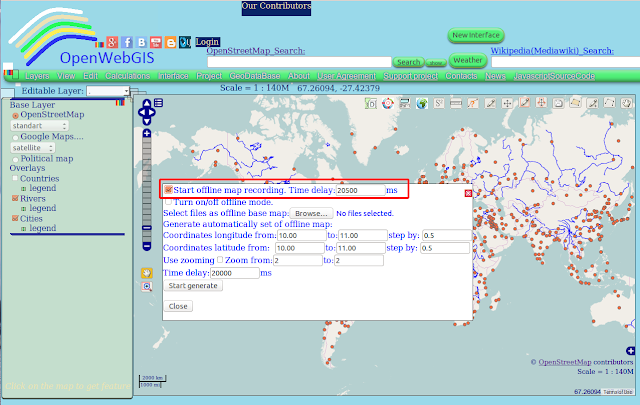Open the Project menu

209,76
